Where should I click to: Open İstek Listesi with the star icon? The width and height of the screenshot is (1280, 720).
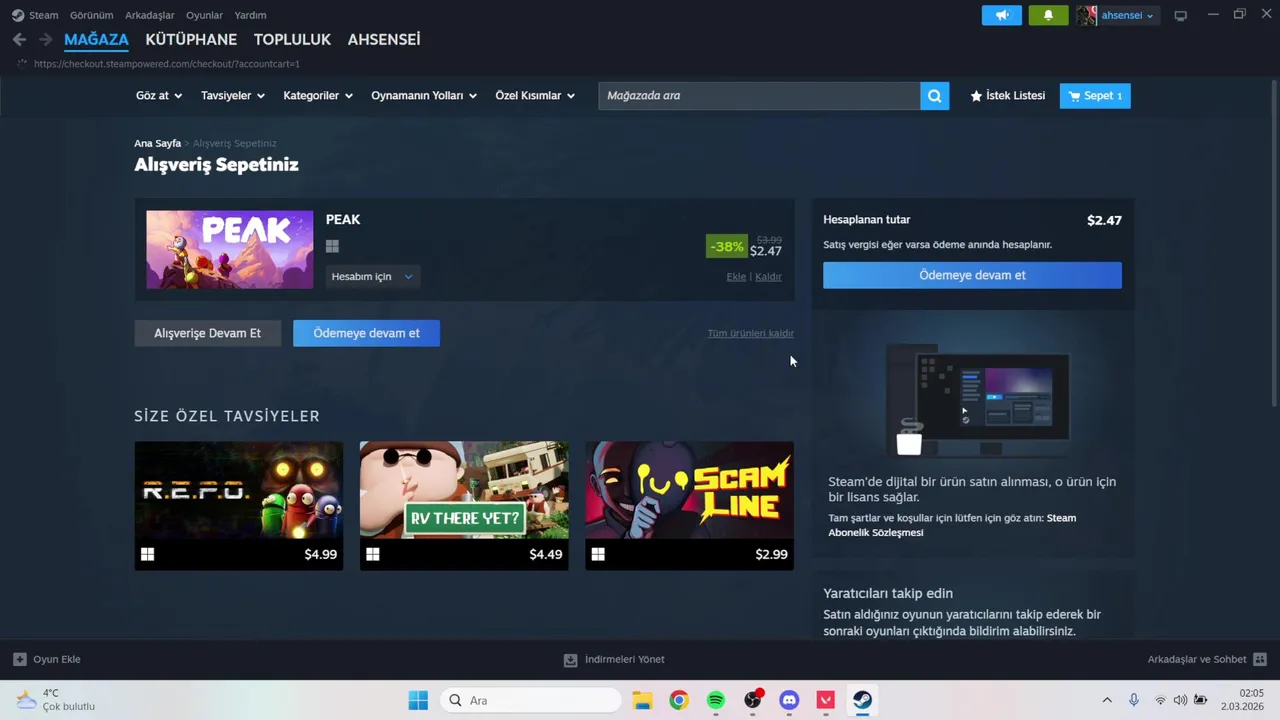pyautogui.click(x=1007, y=96)
